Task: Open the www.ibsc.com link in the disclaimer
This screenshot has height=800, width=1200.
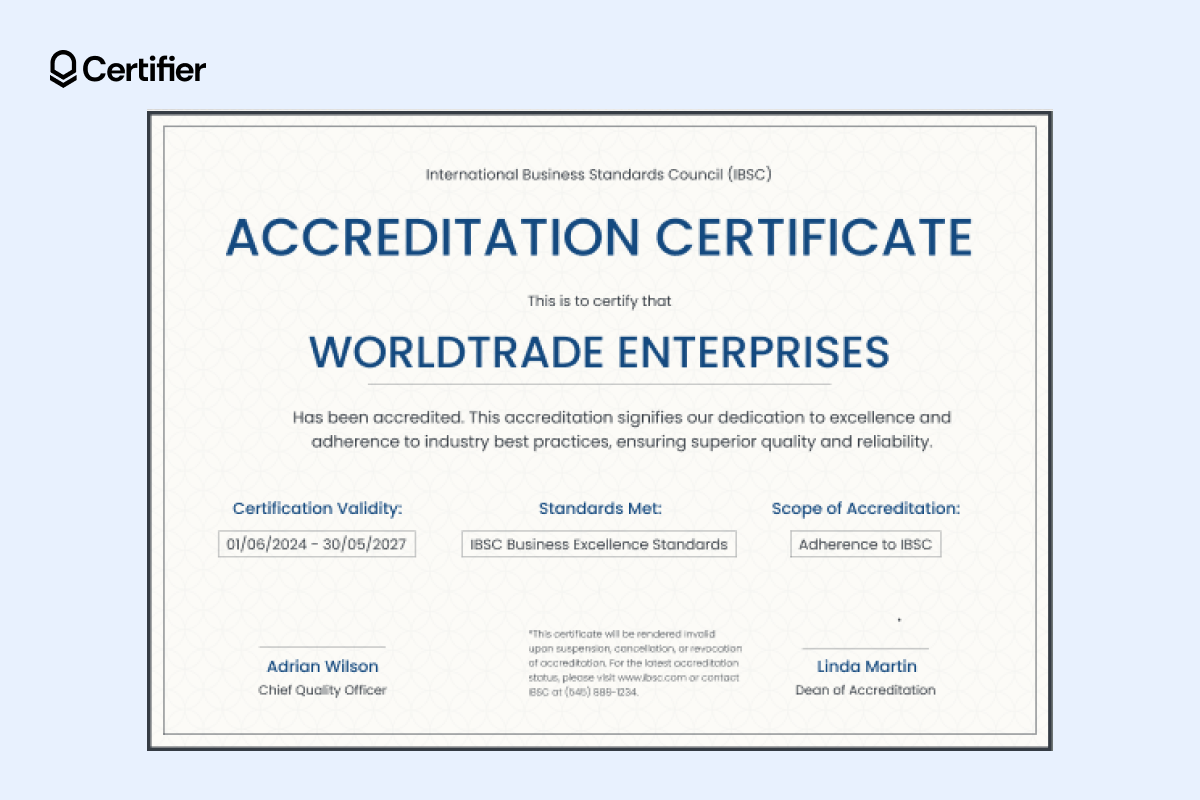Action: 651,678
